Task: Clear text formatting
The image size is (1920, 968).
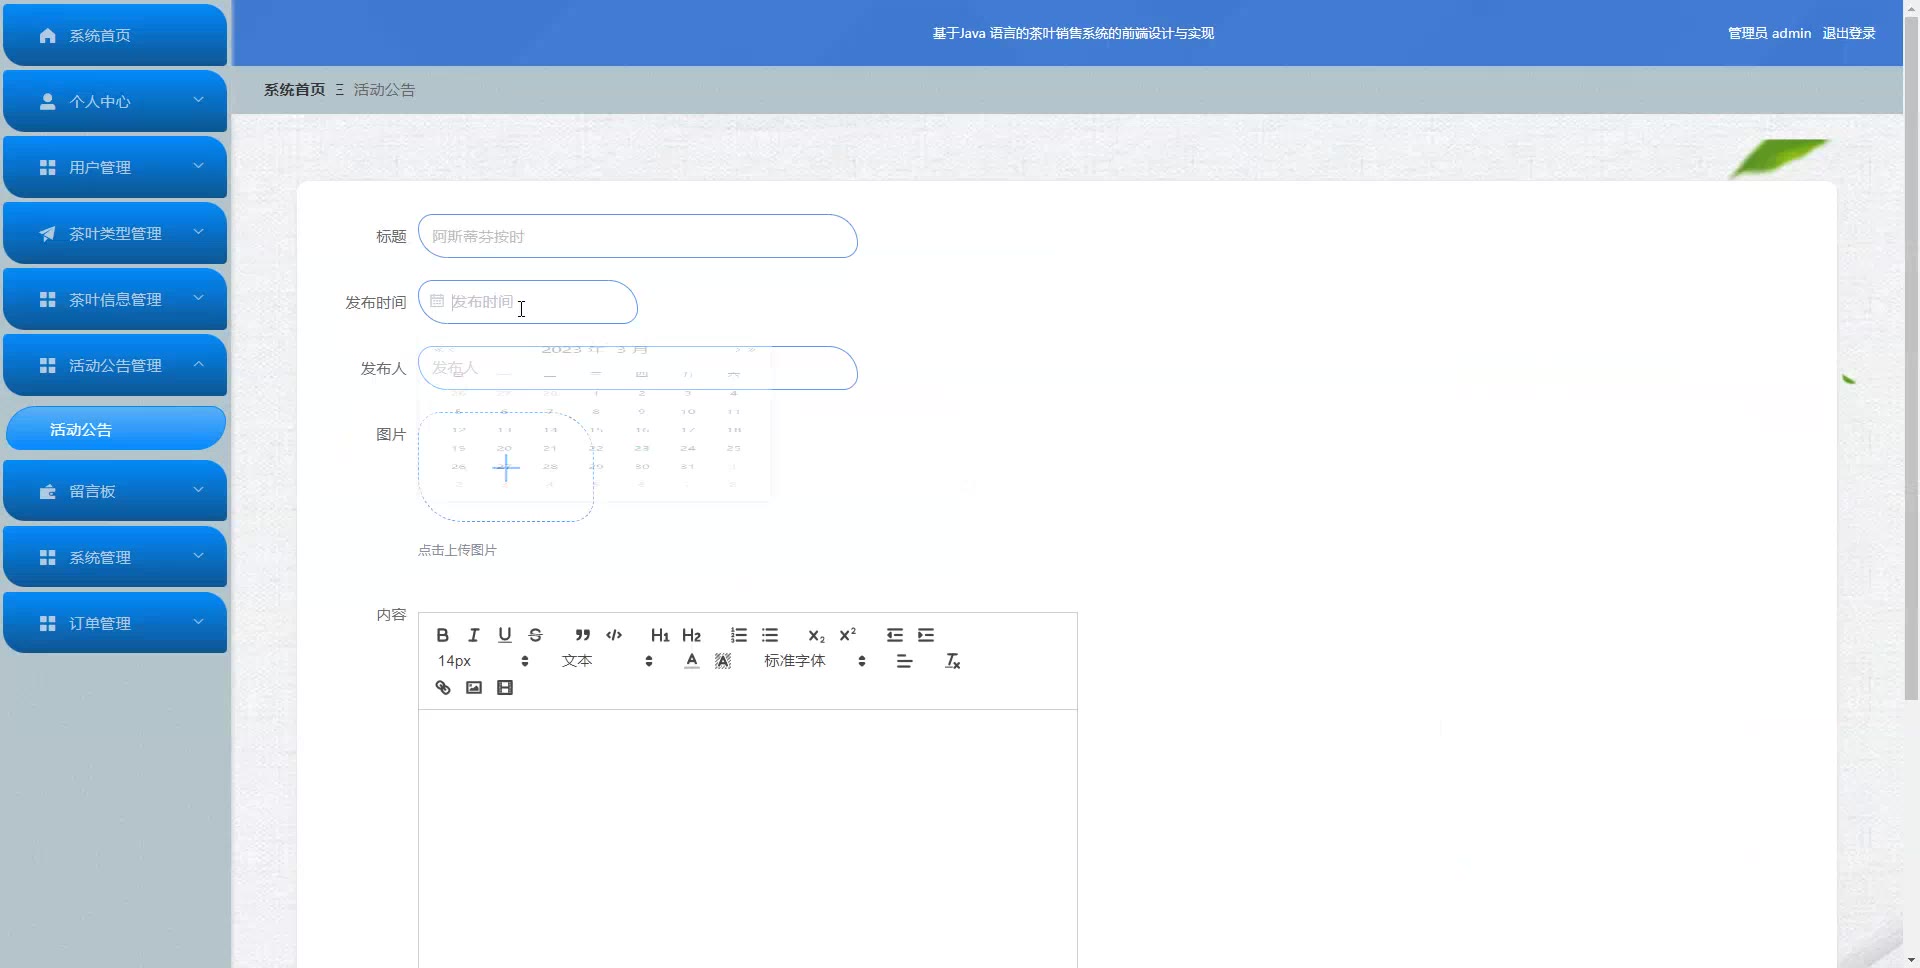Action: point(953,661)
